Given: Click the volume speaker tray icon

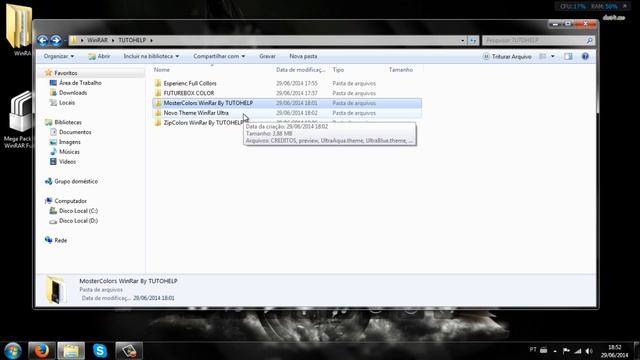Looking at the screenshot, I should [589, 351].
